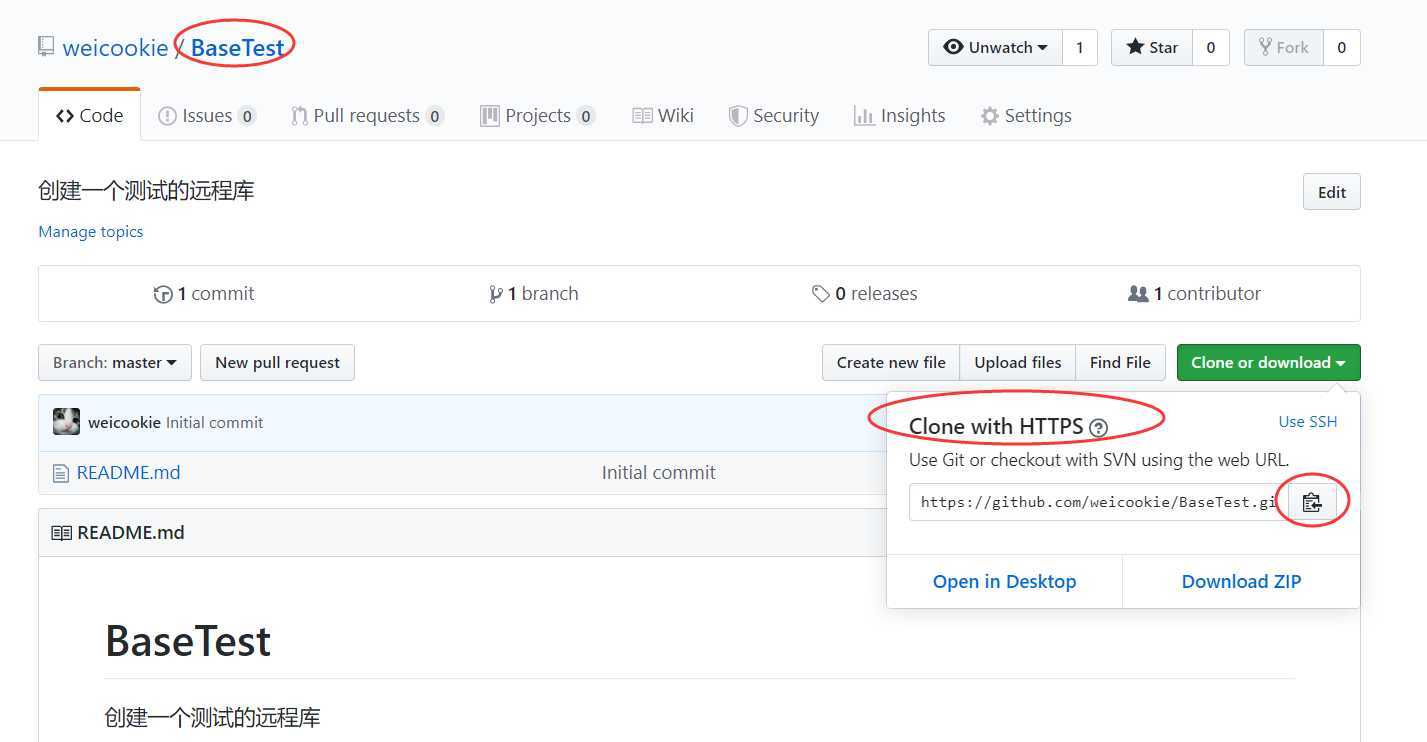Click the help question mark beside Clone with HTTPS
The image size is (1427, 742).
pyautogui.click(x=1098, y=428)
